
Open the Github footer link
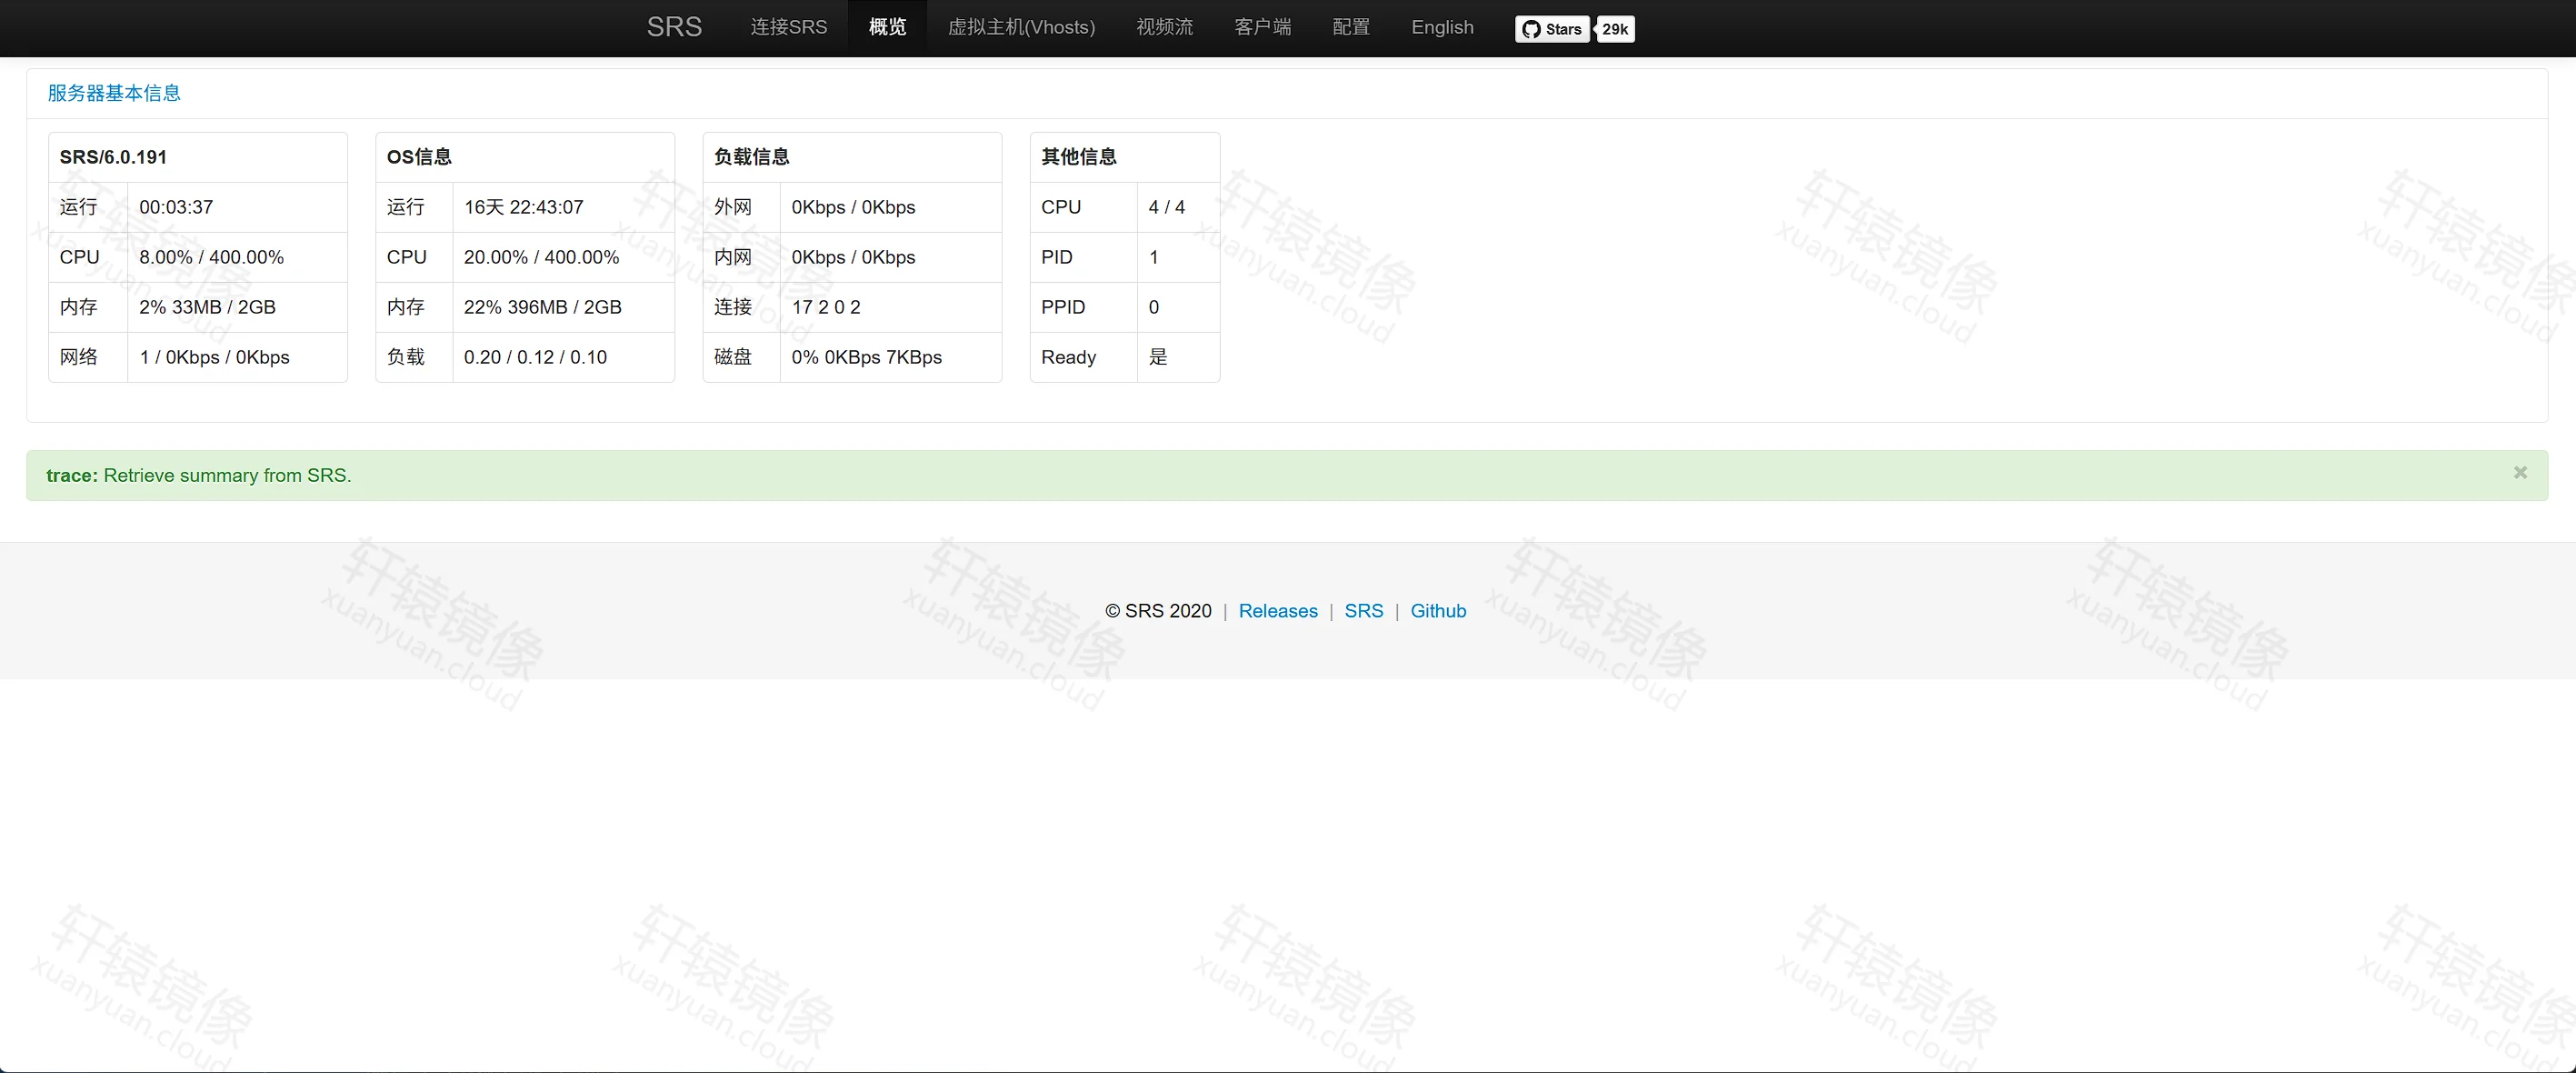(x=1438, y=611)
